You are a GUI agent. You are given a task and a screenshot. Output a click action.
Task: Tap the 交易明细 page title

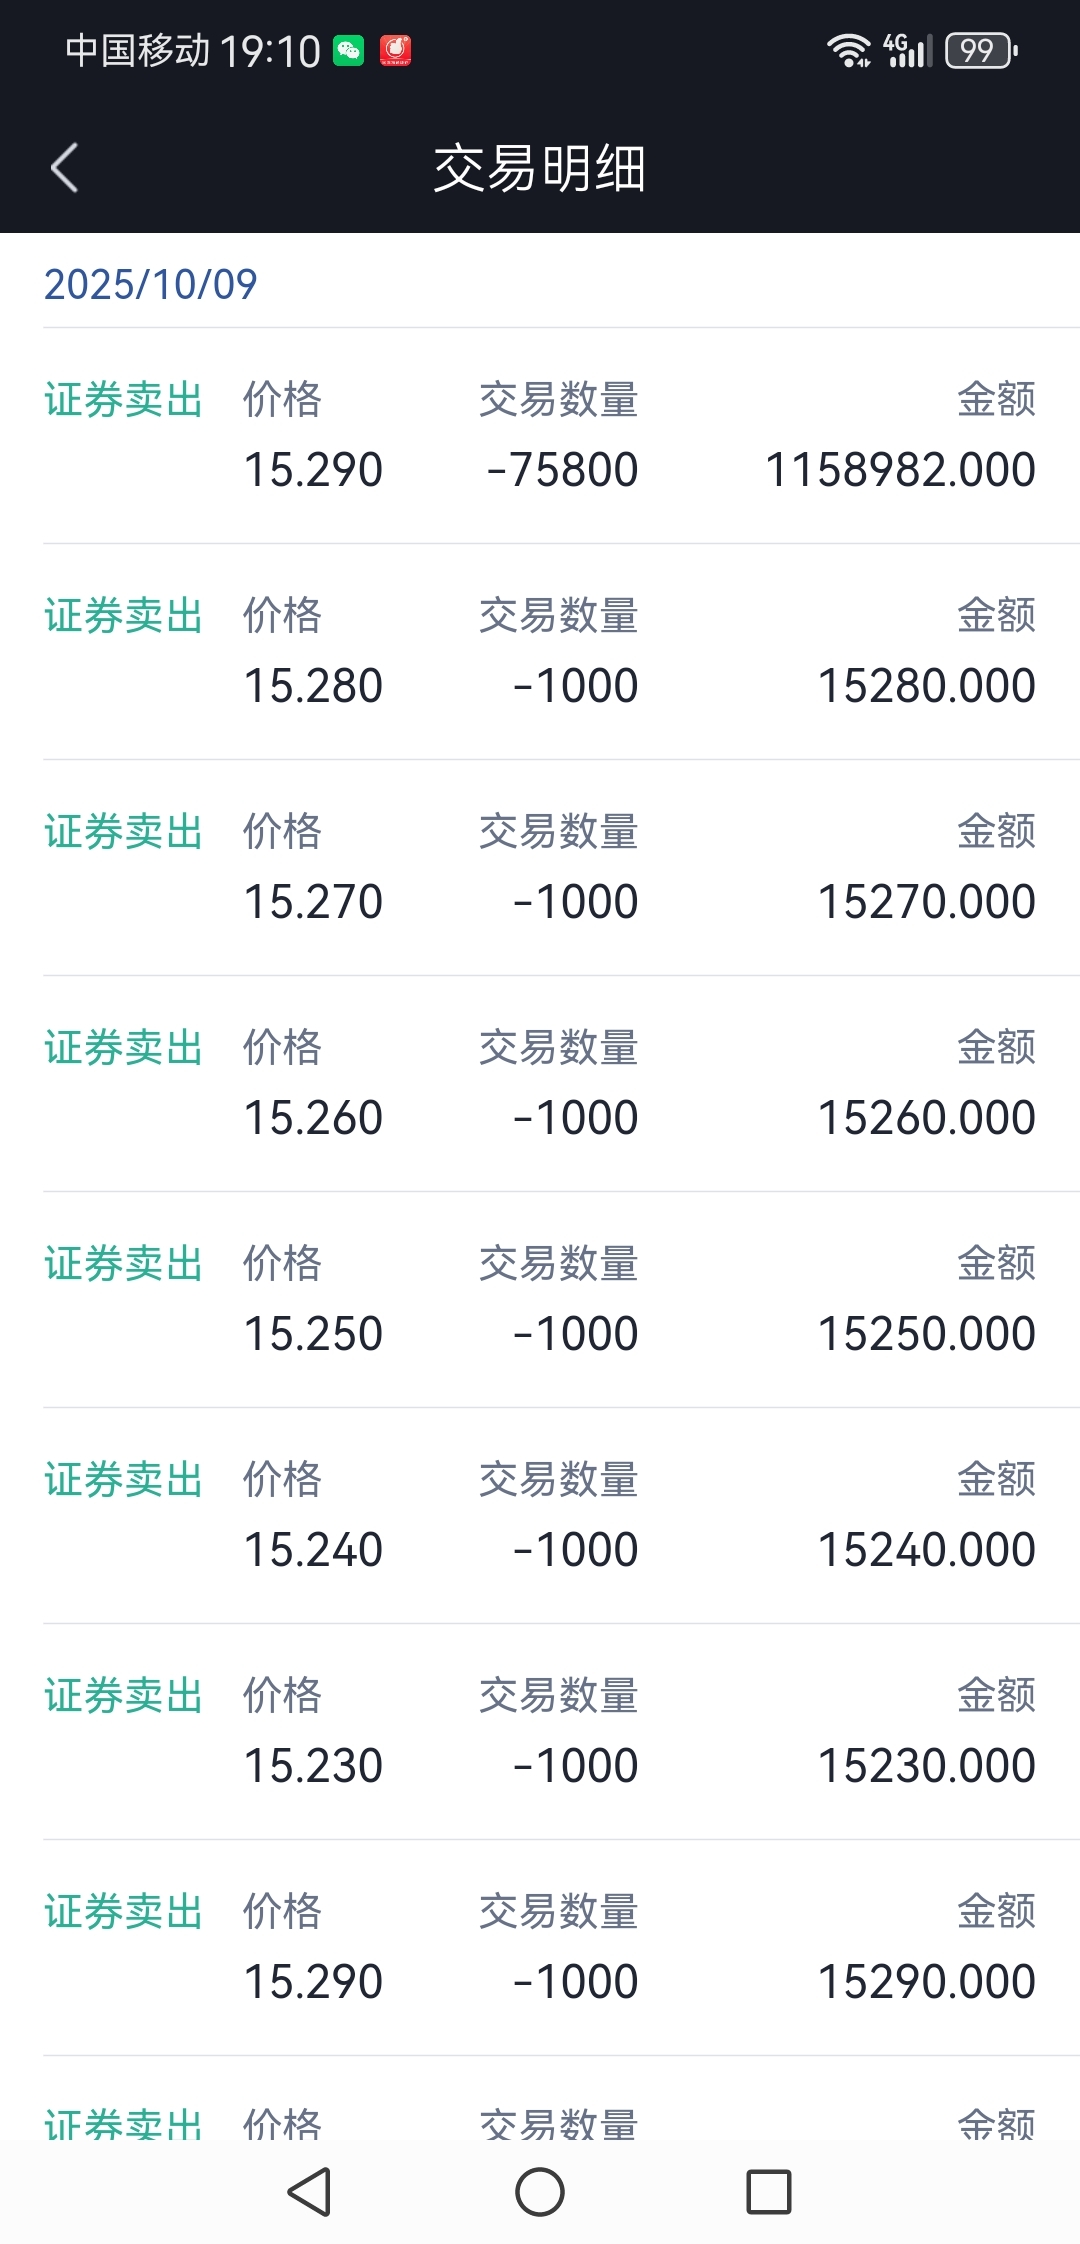pyautogui.click(x=540, y=168)
